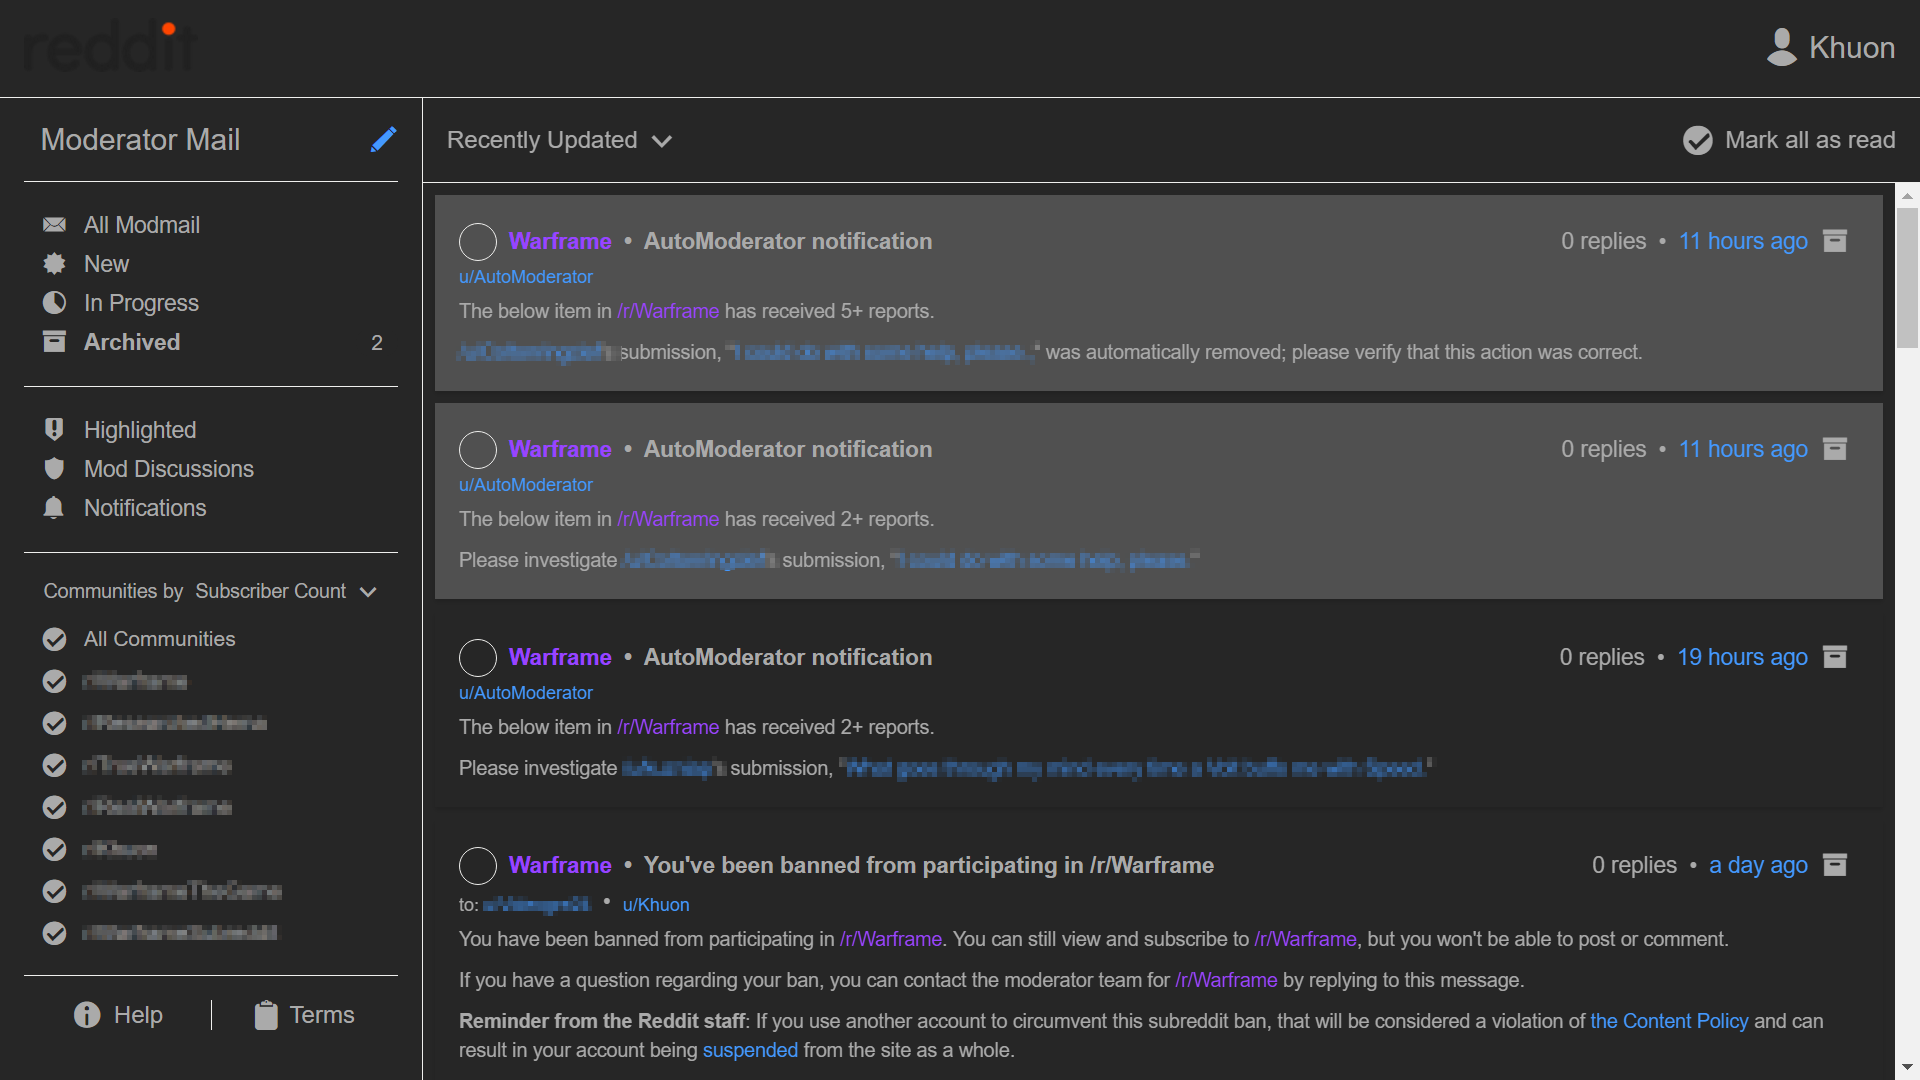Archive the 19 hours ago message

(x=1835, y=657)
